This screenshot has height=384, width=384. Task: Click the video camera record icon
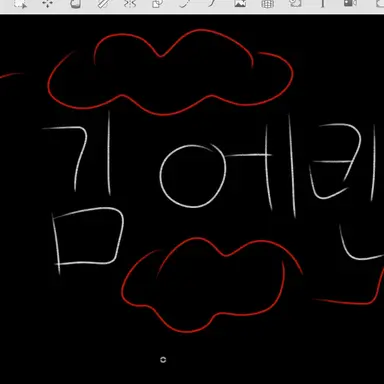tap(350, 3)
